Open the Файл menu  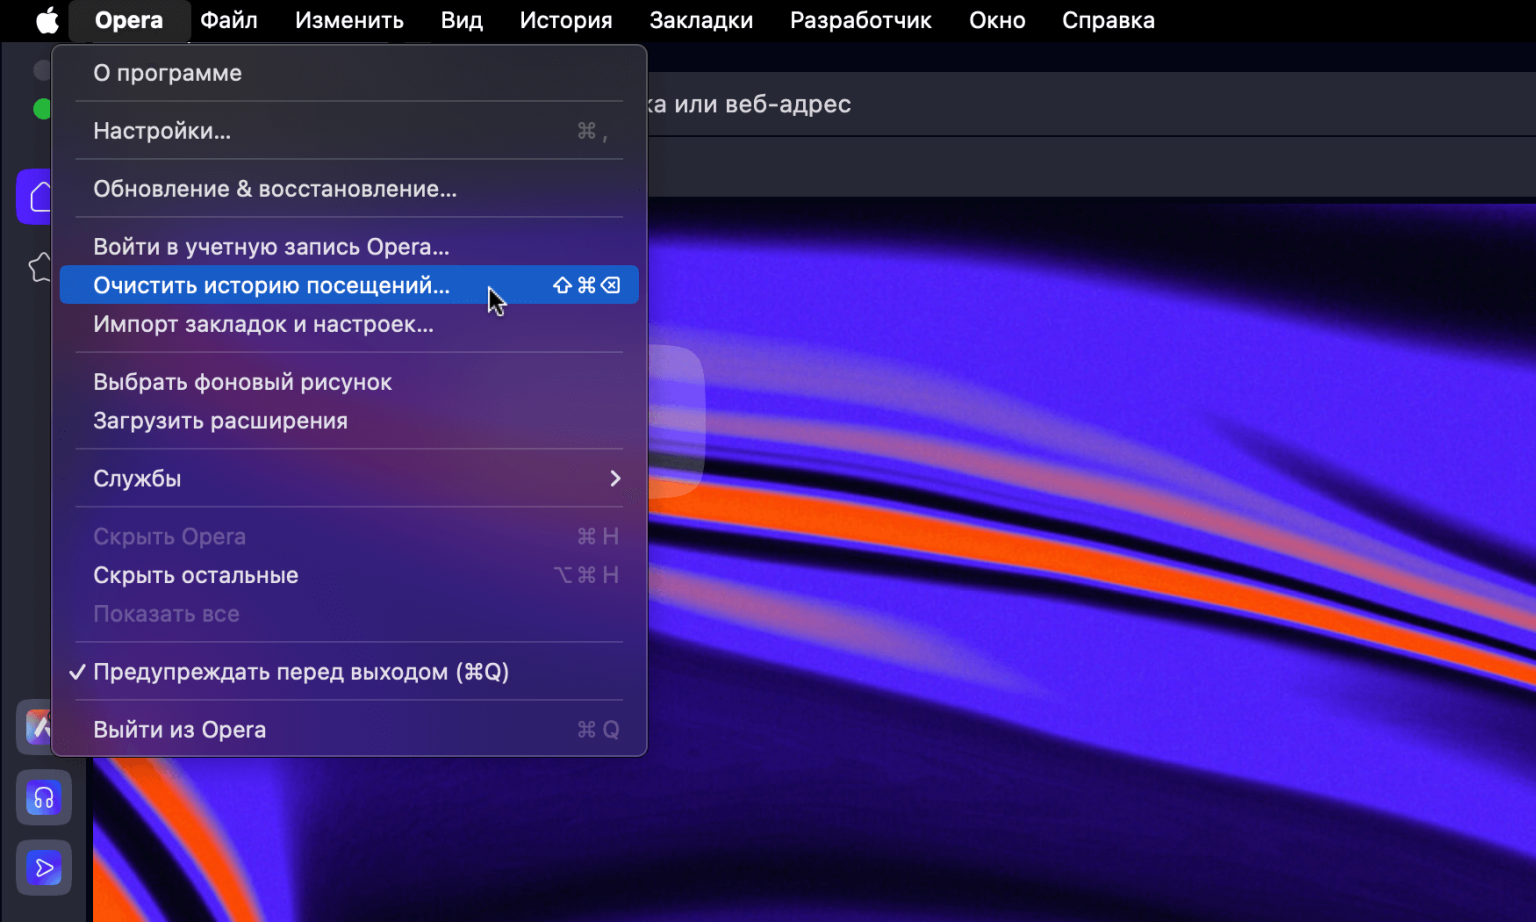pyautogui.click(x=228, y=20)
